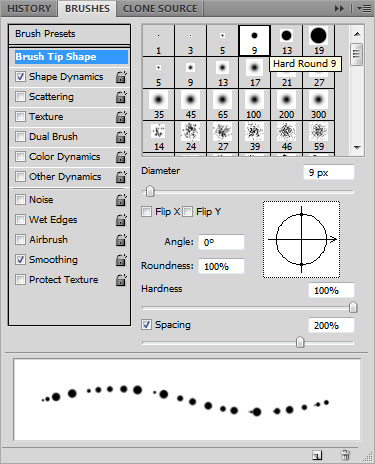This screenshot has height=464, width=375.
Task: Delete brush trash icon
Action: pyautogui.click(x=345, y=455)
